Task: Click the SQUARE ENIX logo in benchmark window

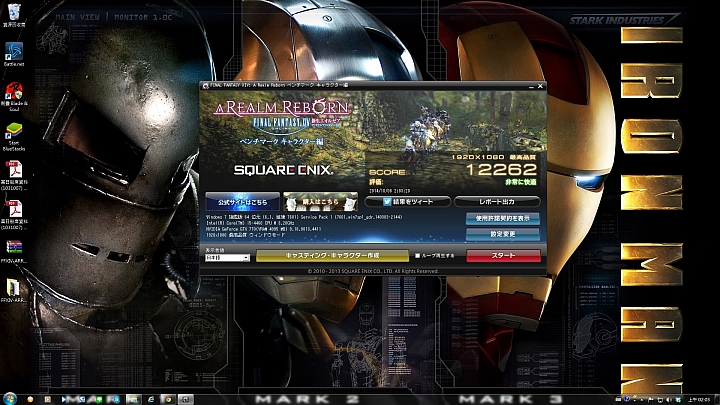Action: coord(283,170)
